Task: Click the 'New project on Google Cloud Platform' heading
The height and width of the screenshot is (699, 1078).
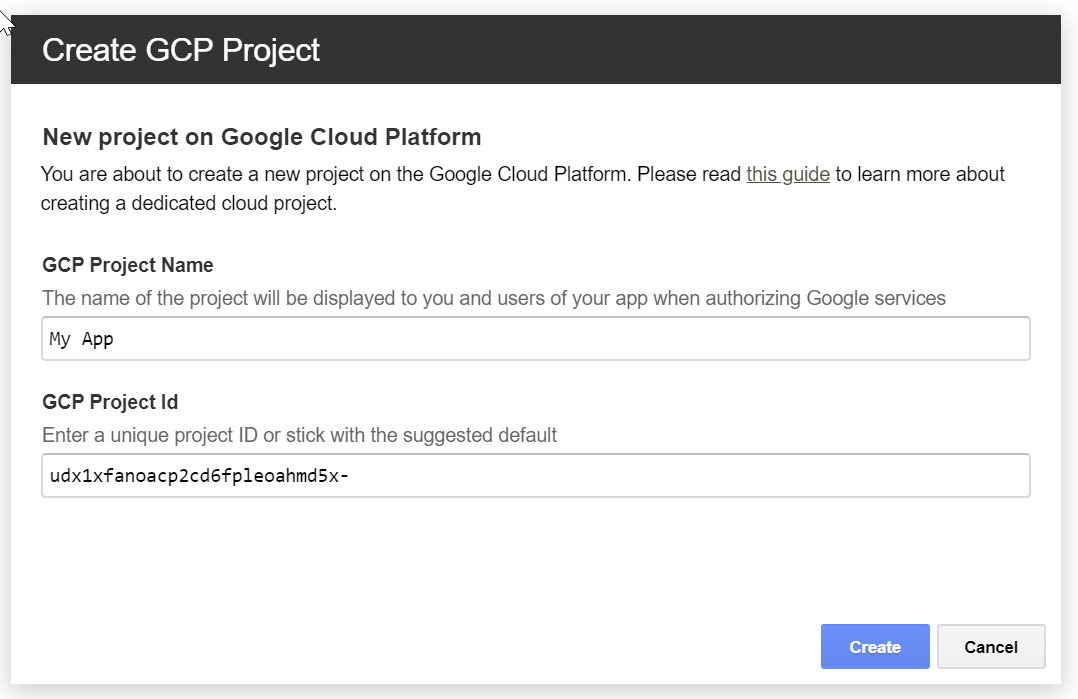Action: [x=262, y=137]
